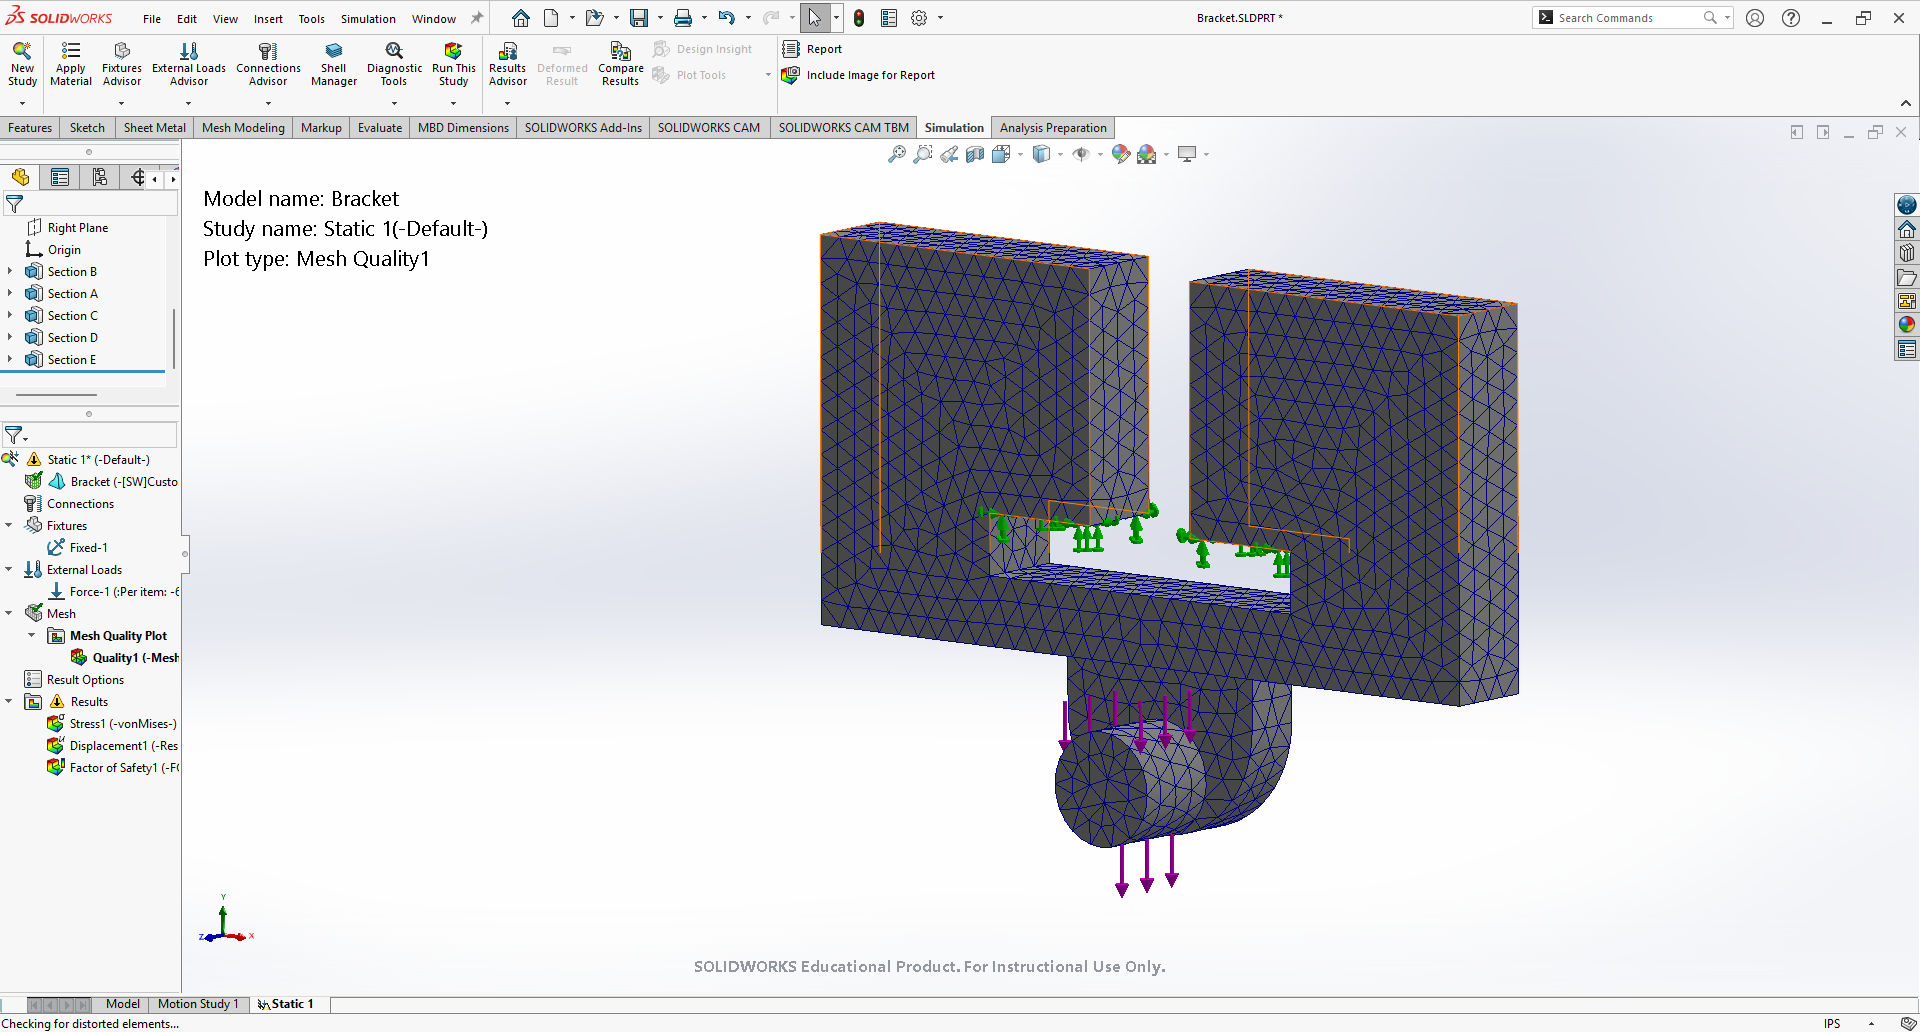Click the Zoom to Area icon
Screen dimensions: 1920x1032
[923, 154]
